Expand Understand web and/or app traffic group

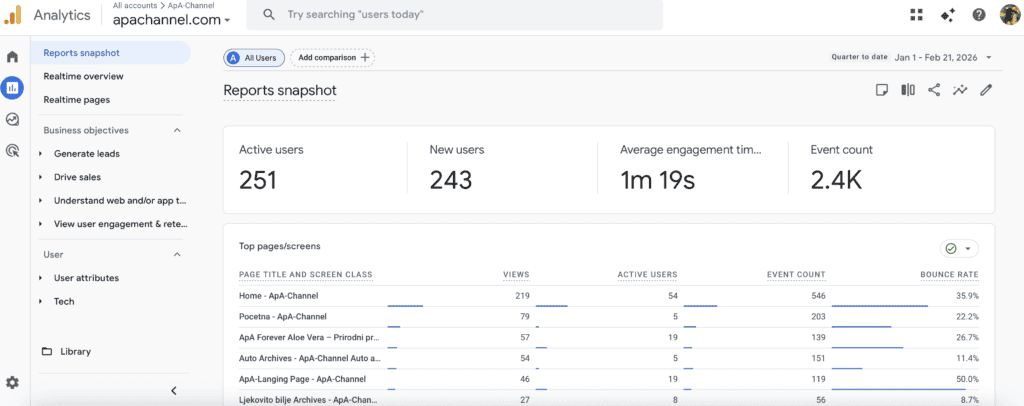point(40,200)
